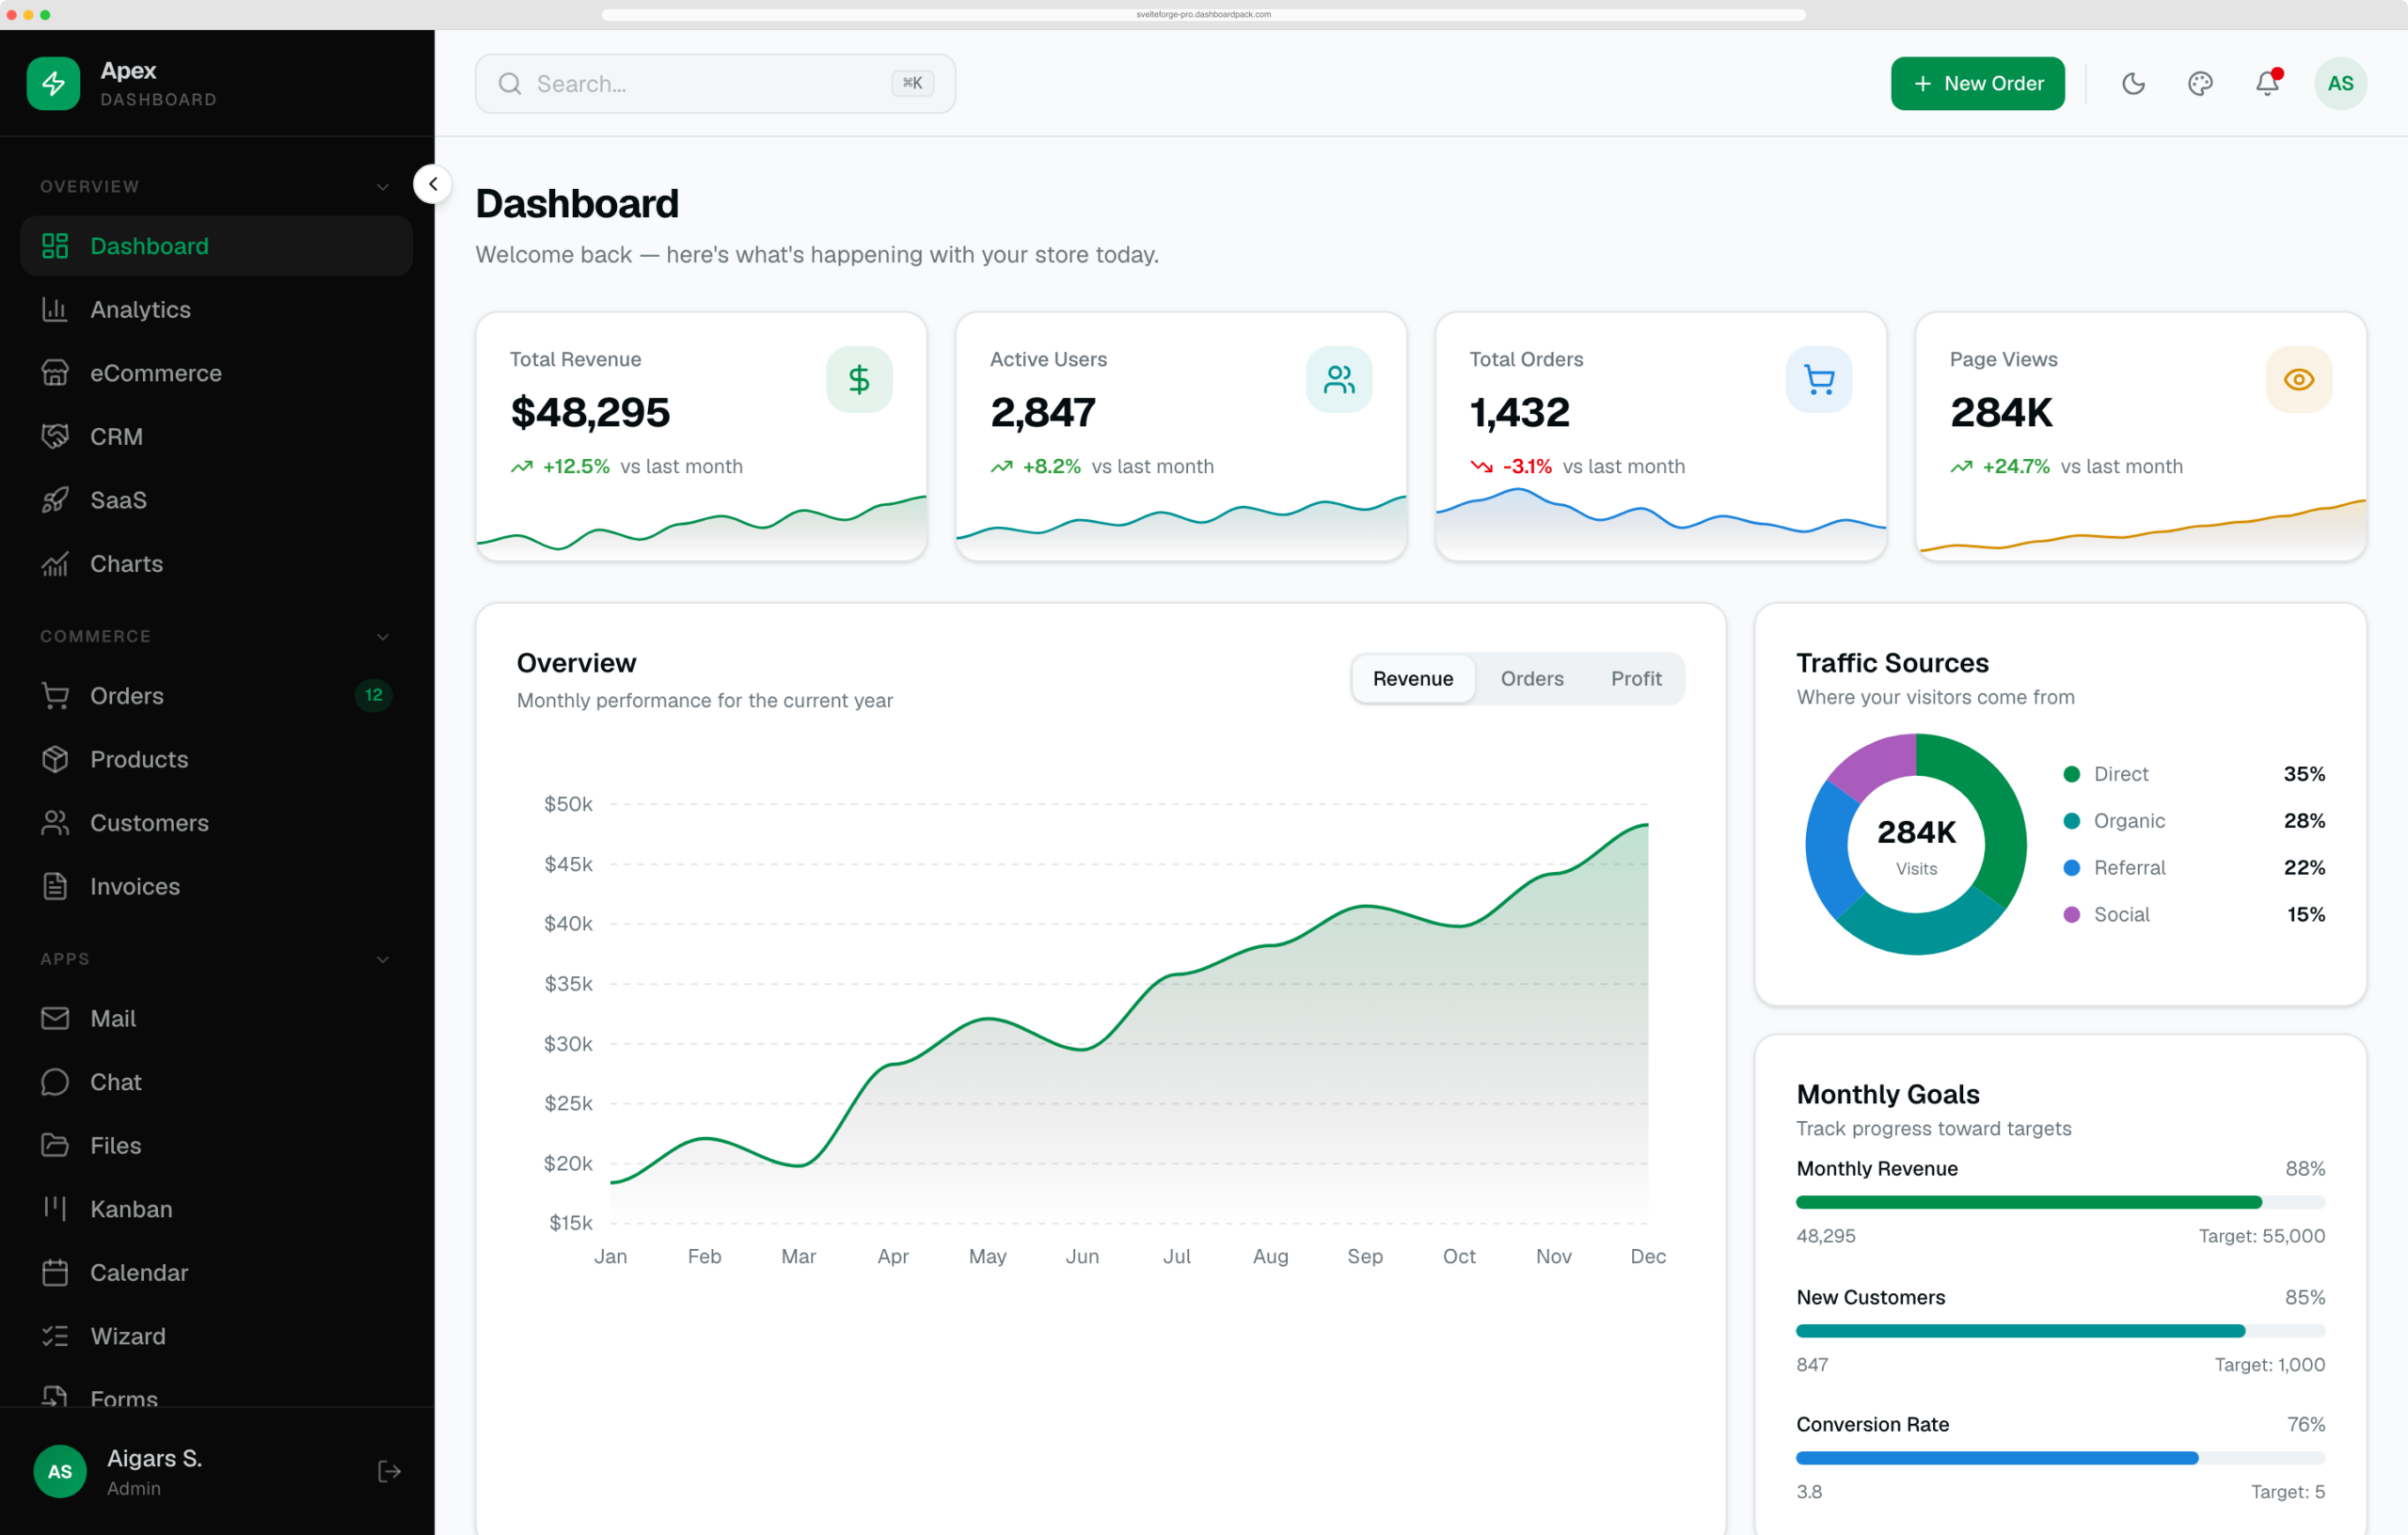Open the Kanban board
Viewport: 2408px width, 1535px height.
click(x=216, y=1209)
